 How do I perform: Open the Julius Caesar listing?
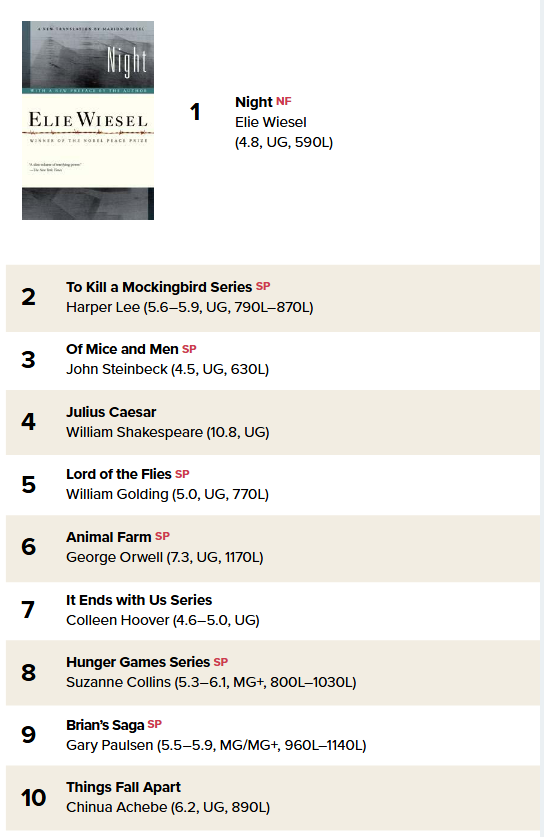coord(111,412)
